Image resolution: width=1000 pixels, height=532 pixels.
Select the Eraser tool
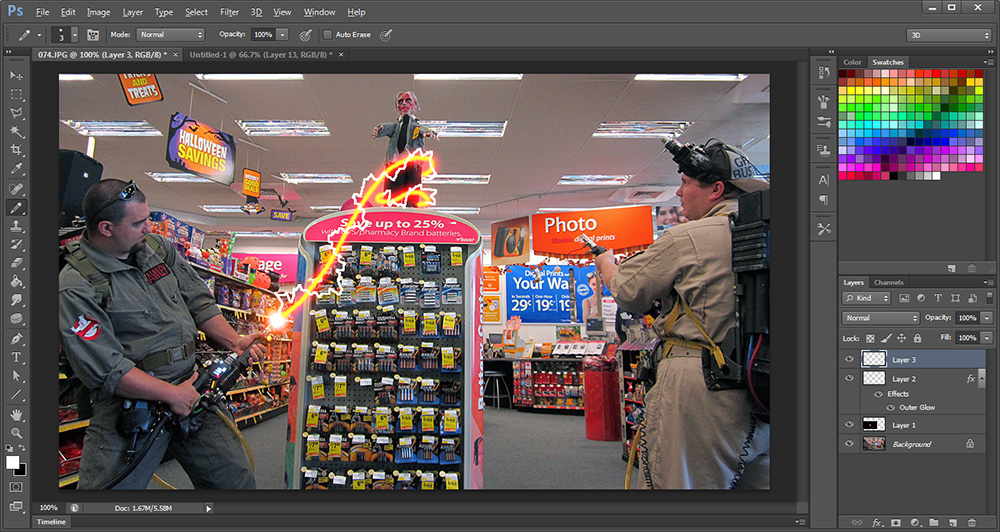click(x=16, y=263)
